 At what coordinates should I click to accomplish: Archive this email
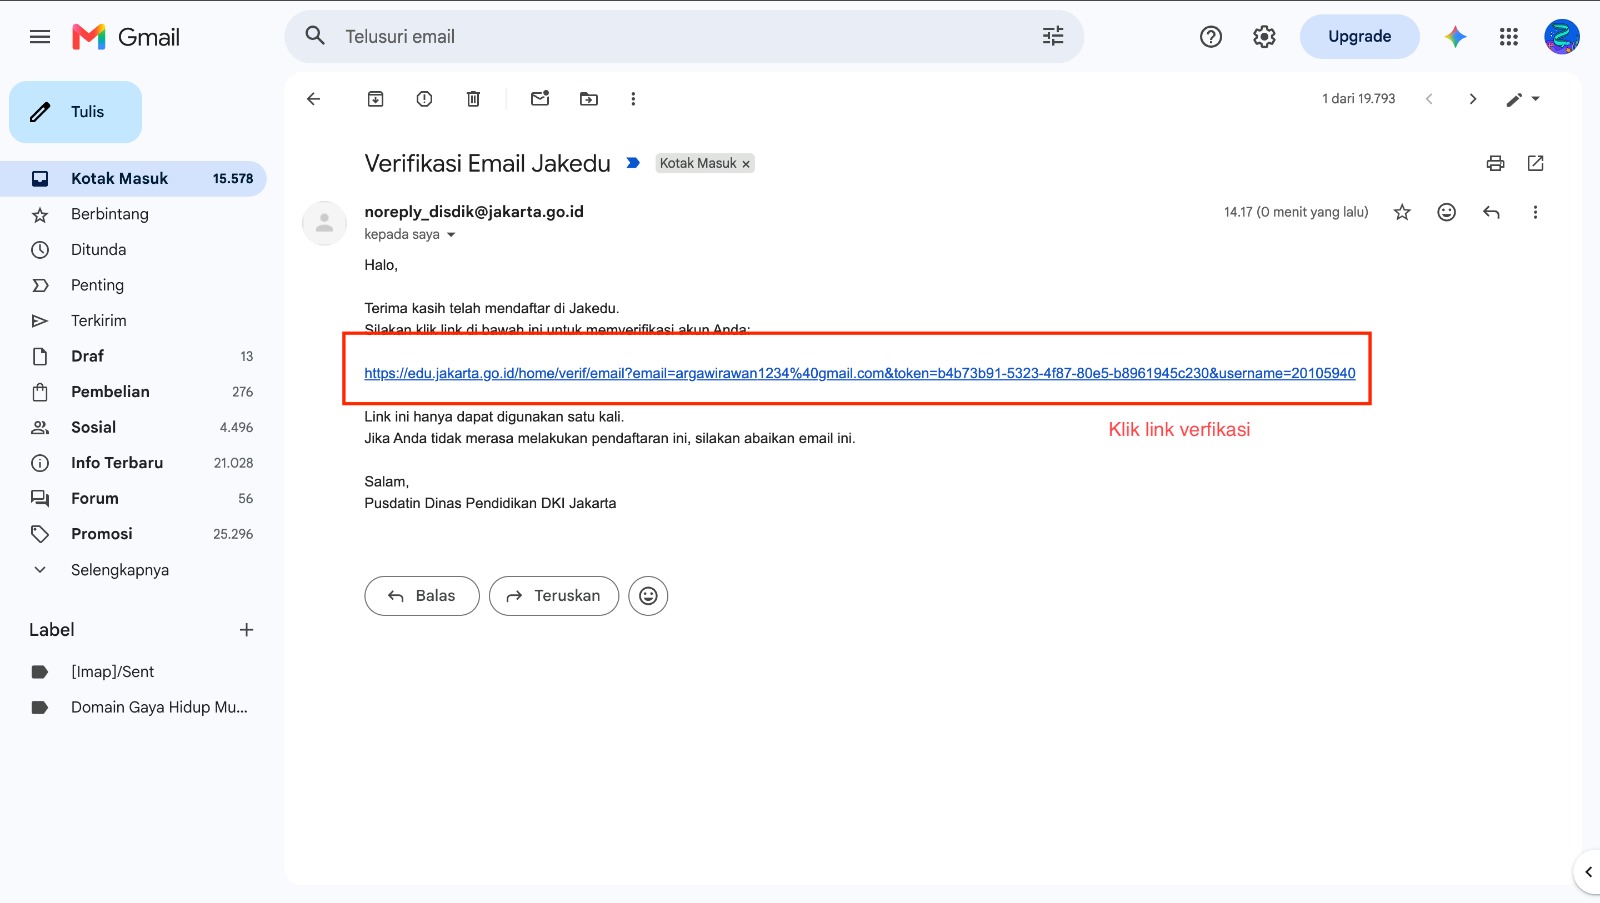point(376,99)
